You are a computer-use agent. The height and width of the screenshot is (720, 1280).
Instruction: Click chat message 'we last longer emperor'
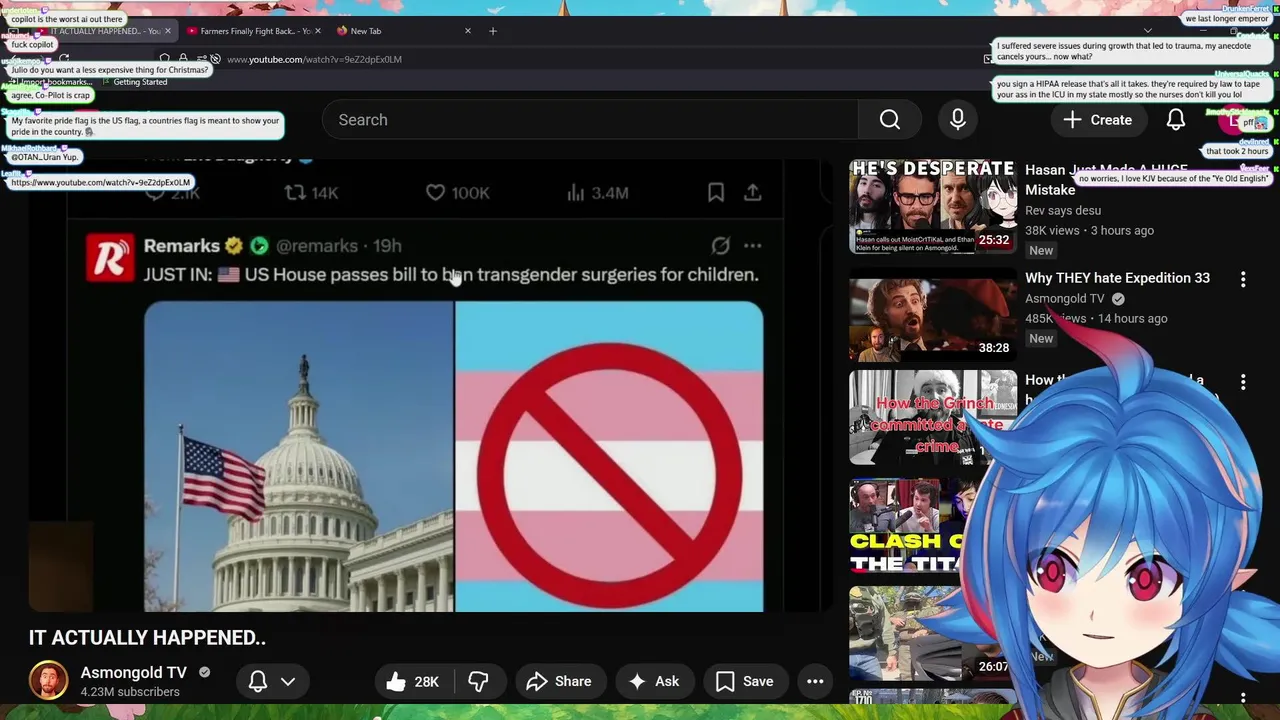[1225, 19]
